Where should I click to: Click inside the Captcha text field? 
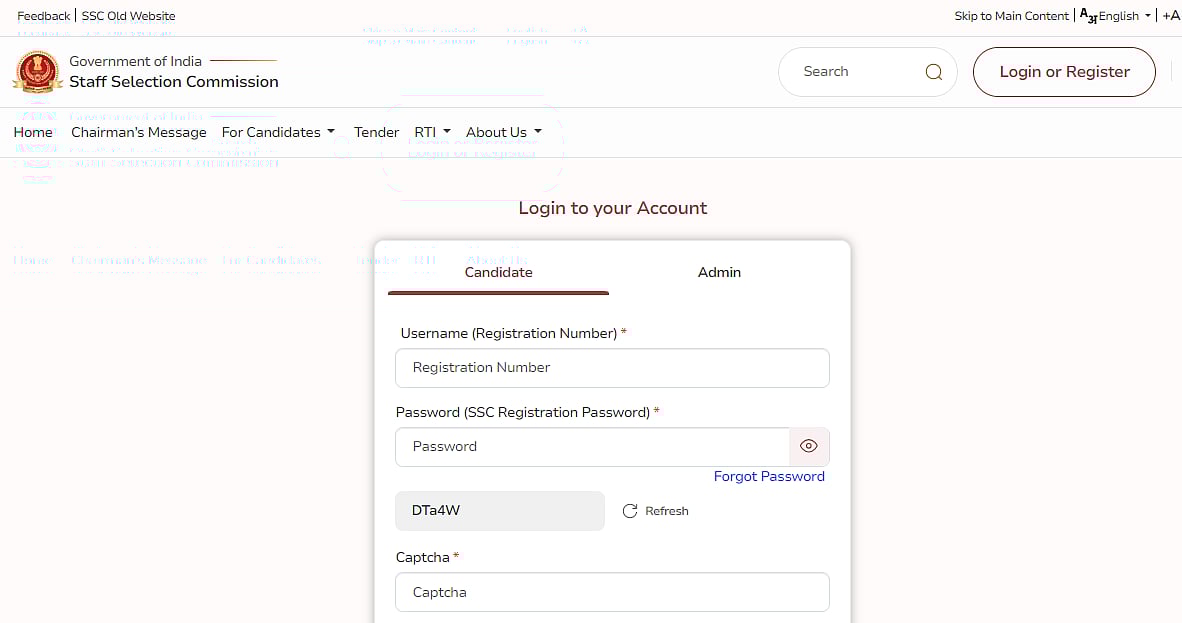[x=612, y=592]
